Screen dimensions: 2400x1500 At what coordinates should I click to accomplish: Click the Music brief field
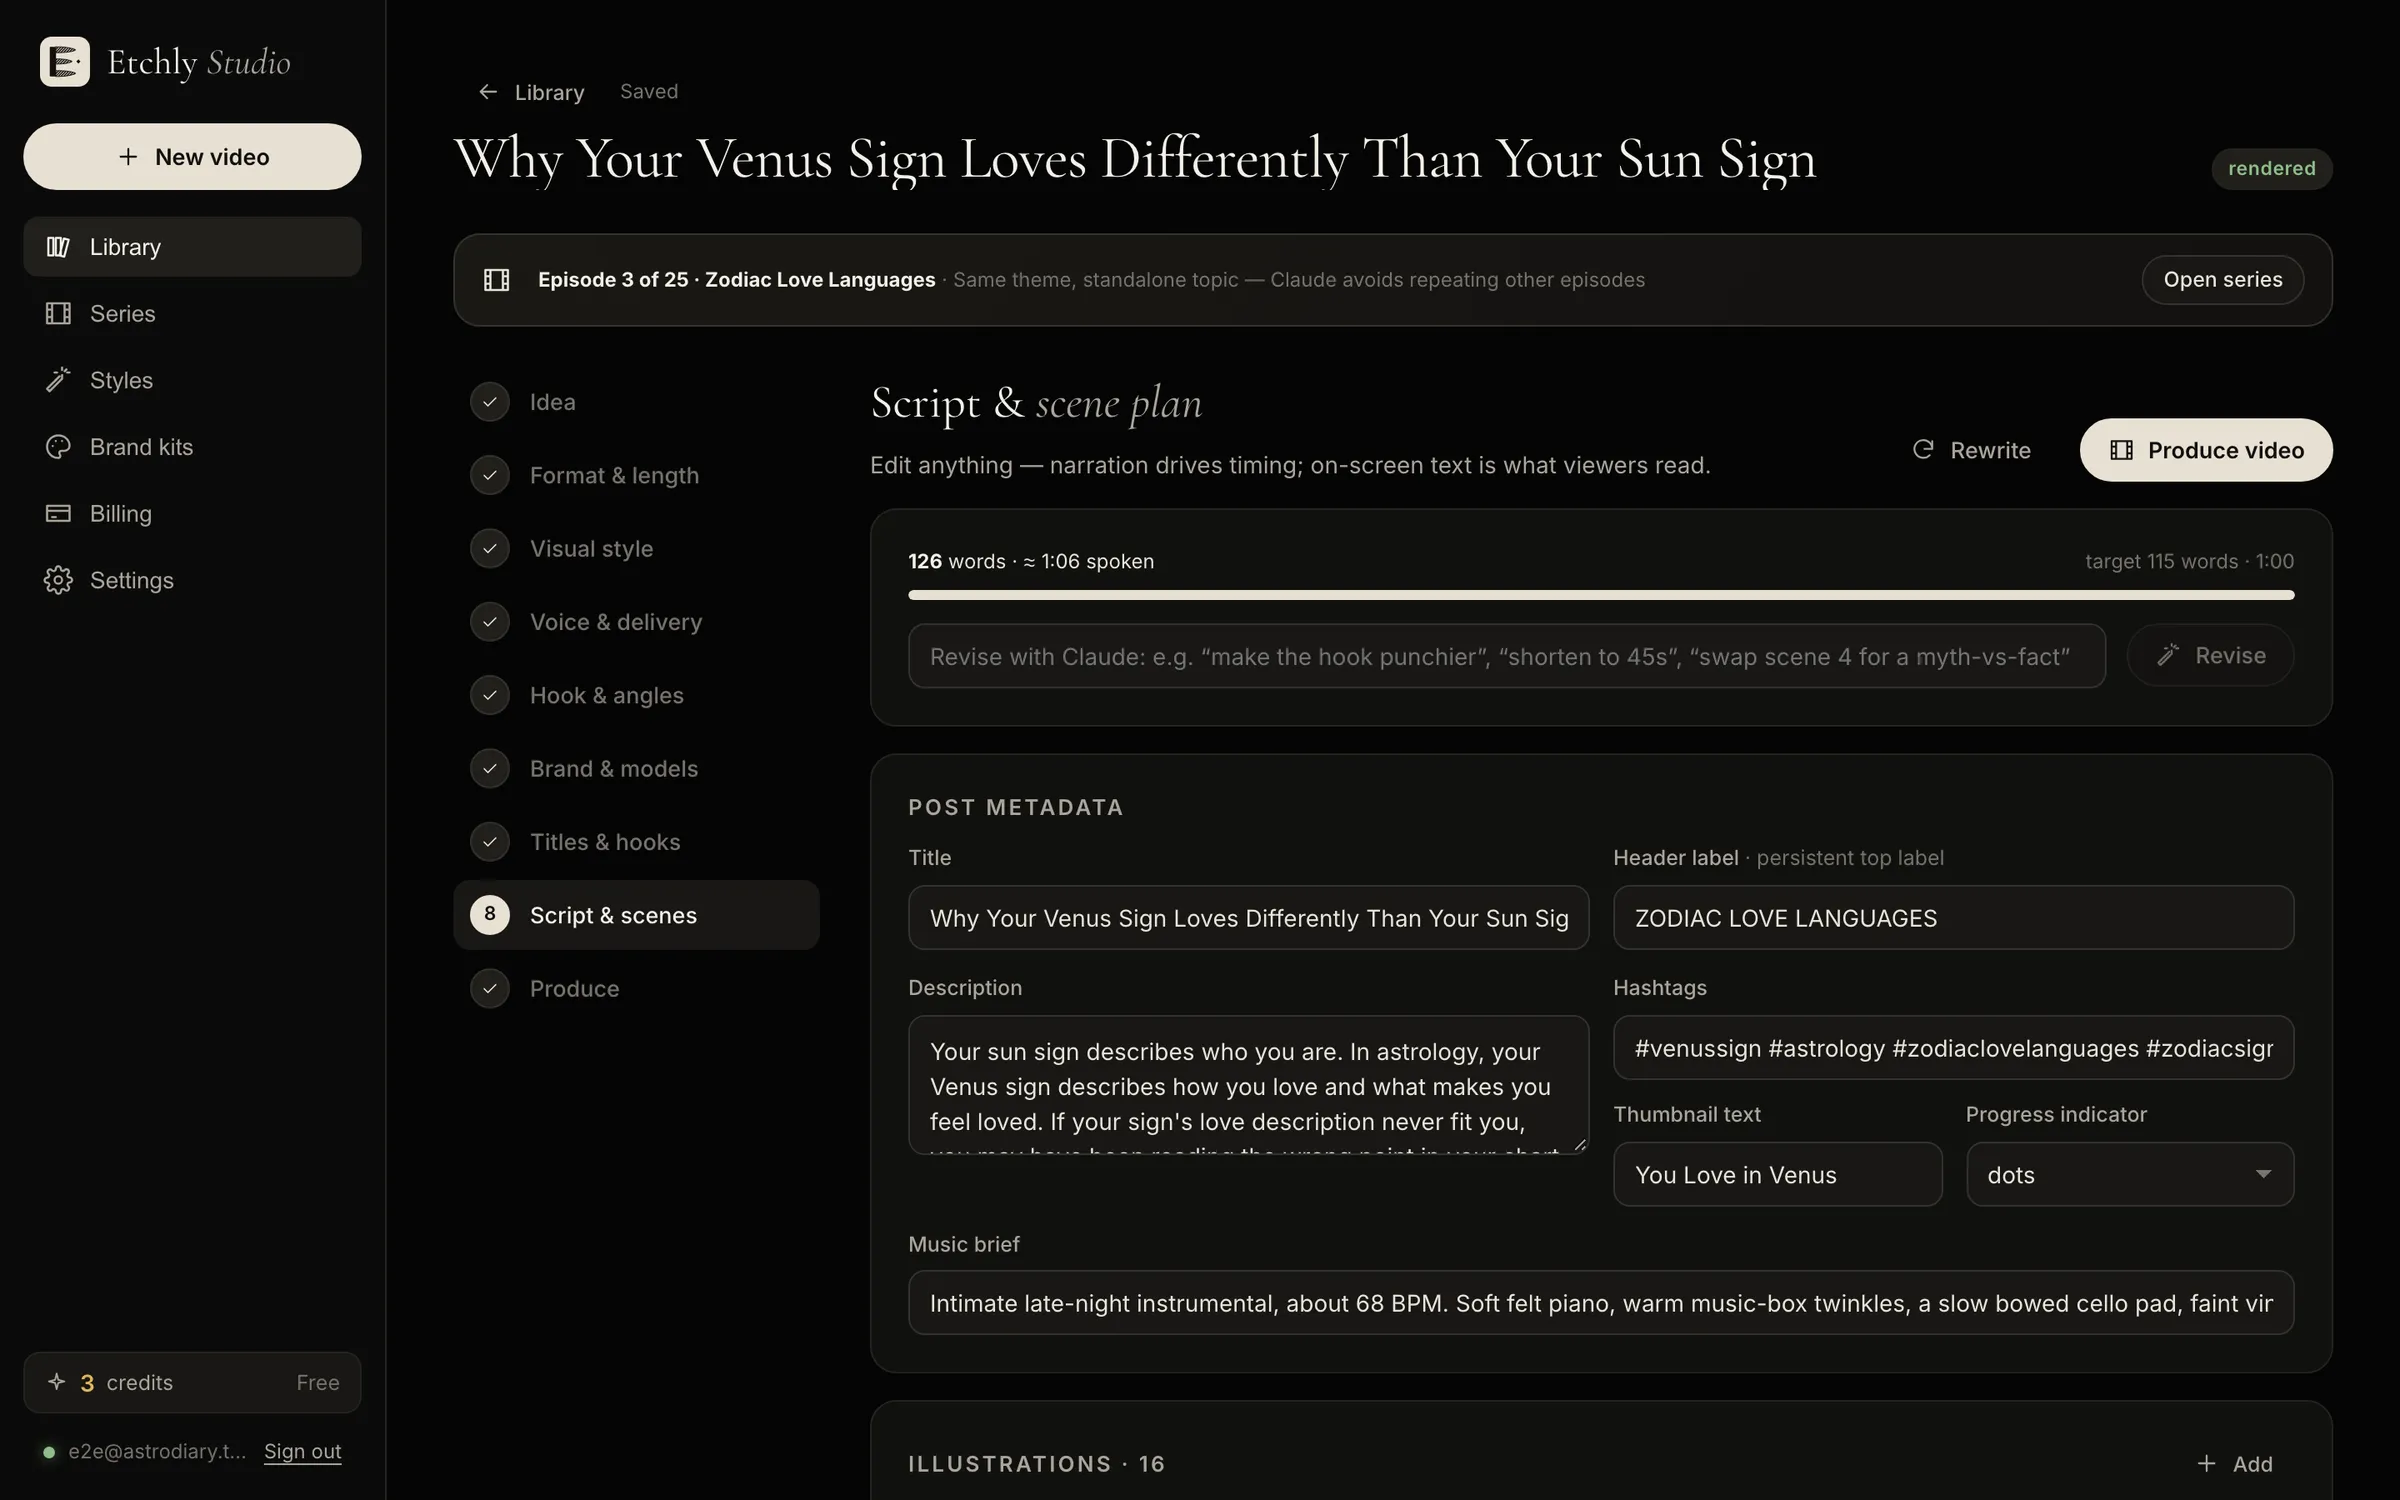1600,1303
